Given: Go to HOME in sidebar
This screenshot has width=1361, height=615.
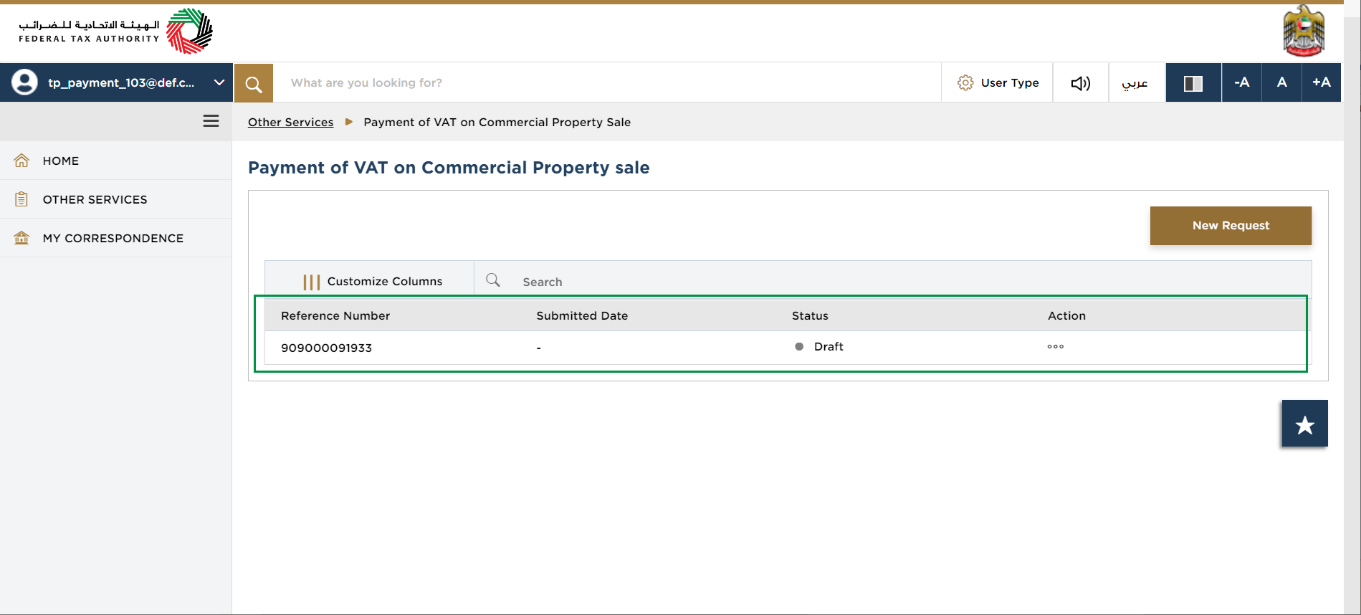Looking at the screenshot, I should (61, 161).
